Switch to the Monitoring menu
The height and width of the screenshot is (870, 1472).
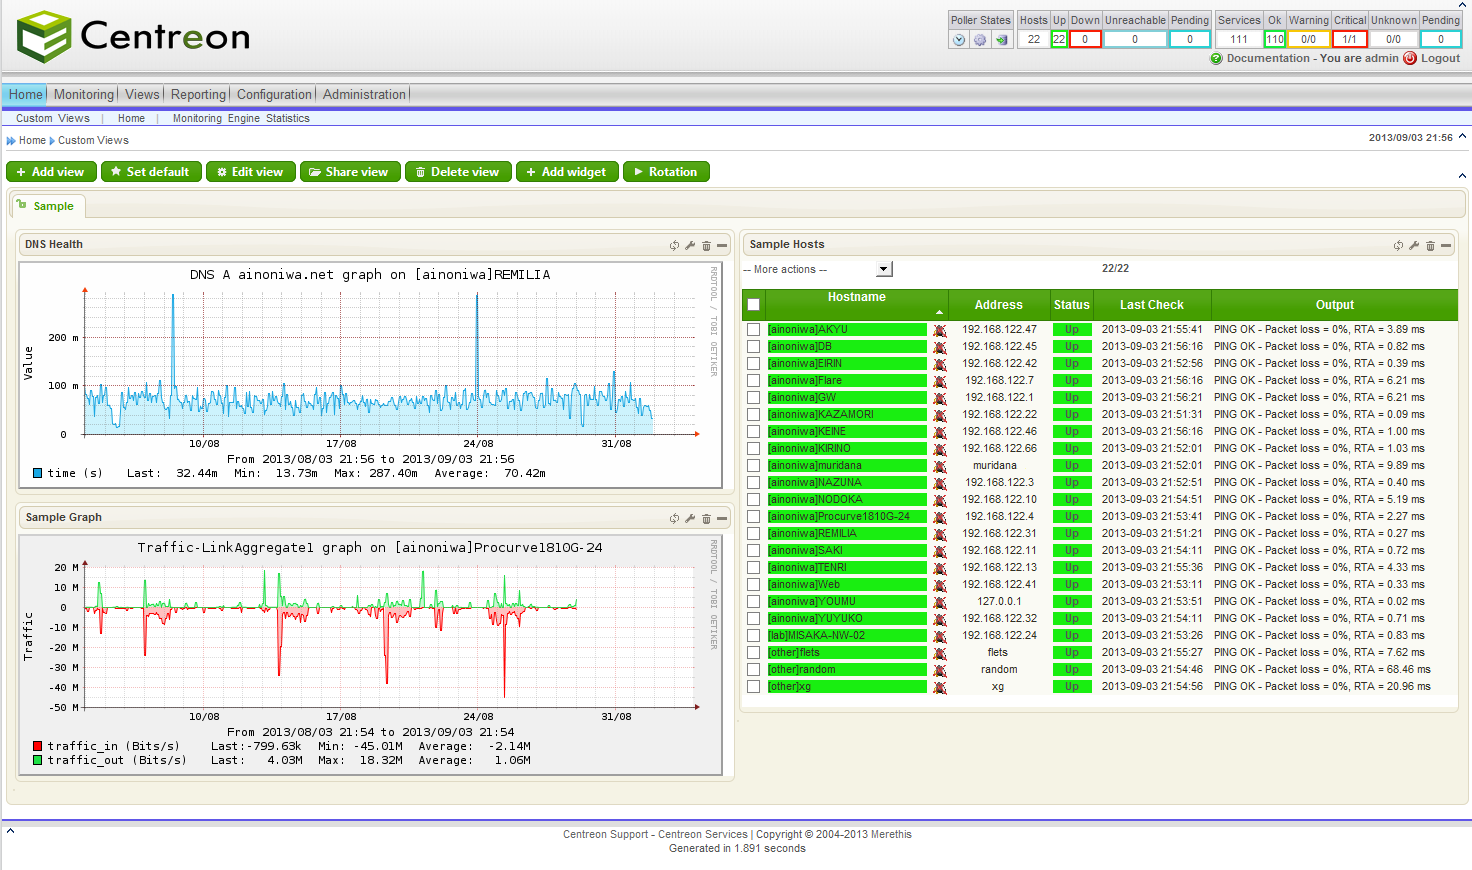tap(83, 94)
